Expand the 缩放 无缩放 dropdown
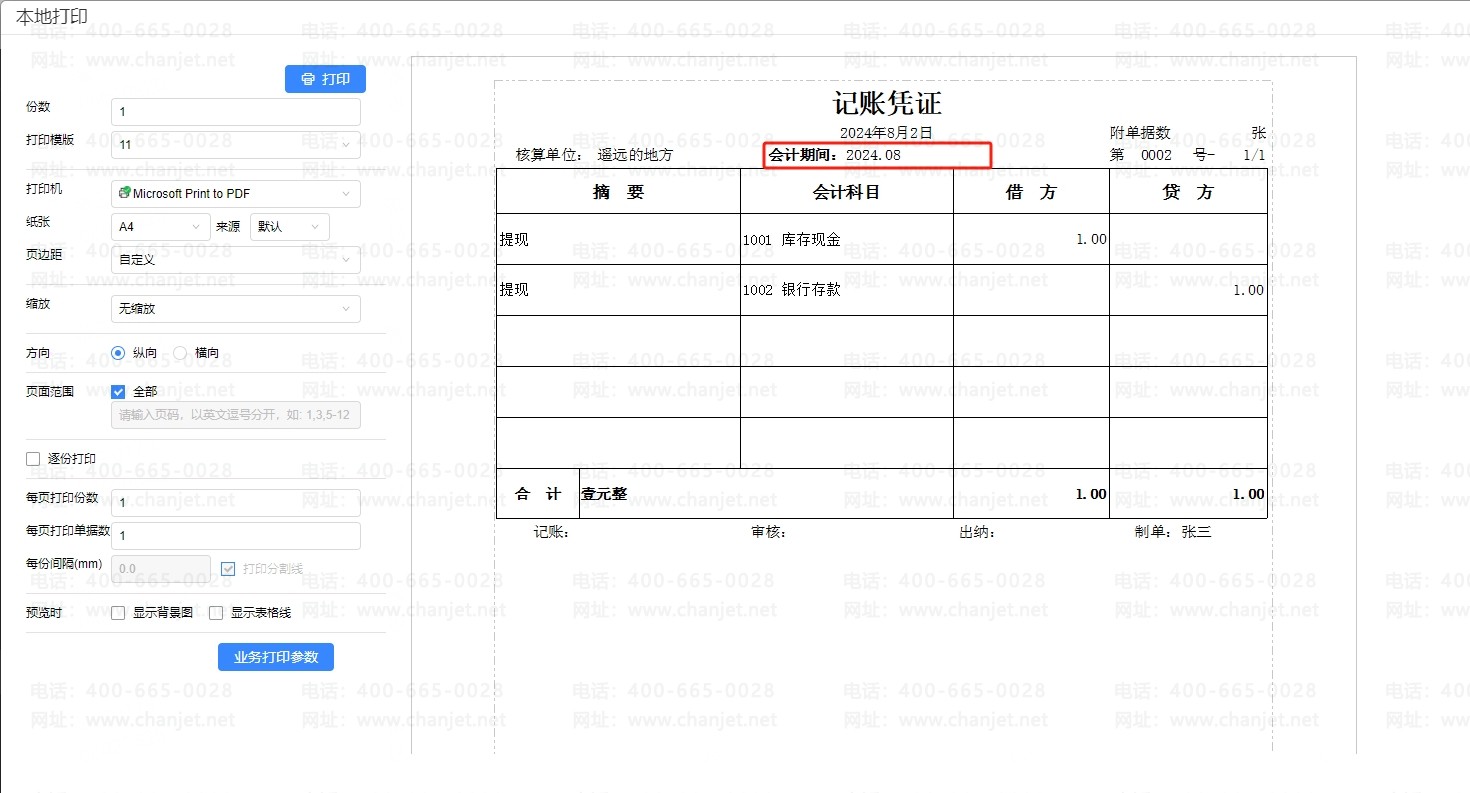Viewport: 1470px width, 793px height. point(236,309)
